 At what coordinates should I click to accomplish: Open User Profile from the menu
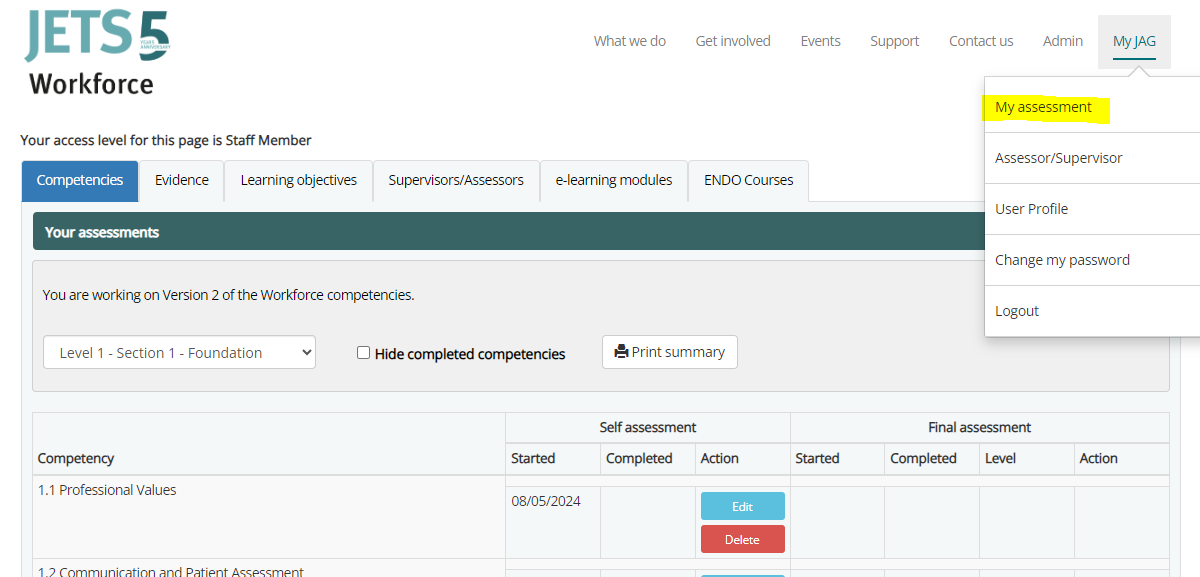(x=1031, y=209)
